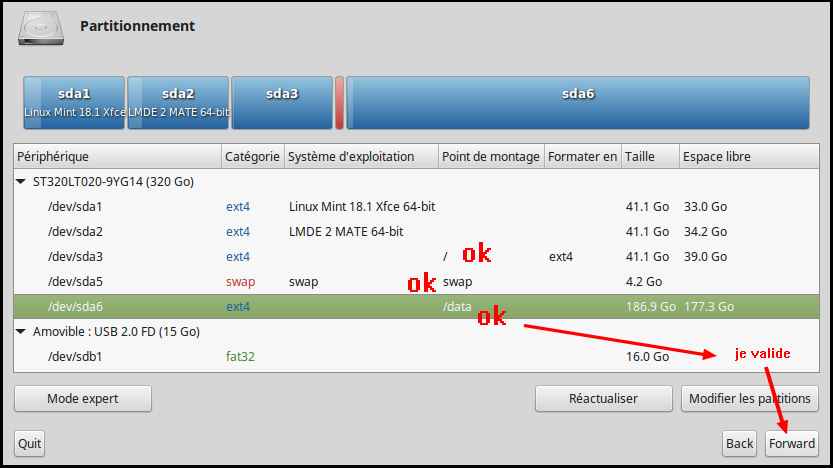Click the sda3 partition block

(282, 103)
